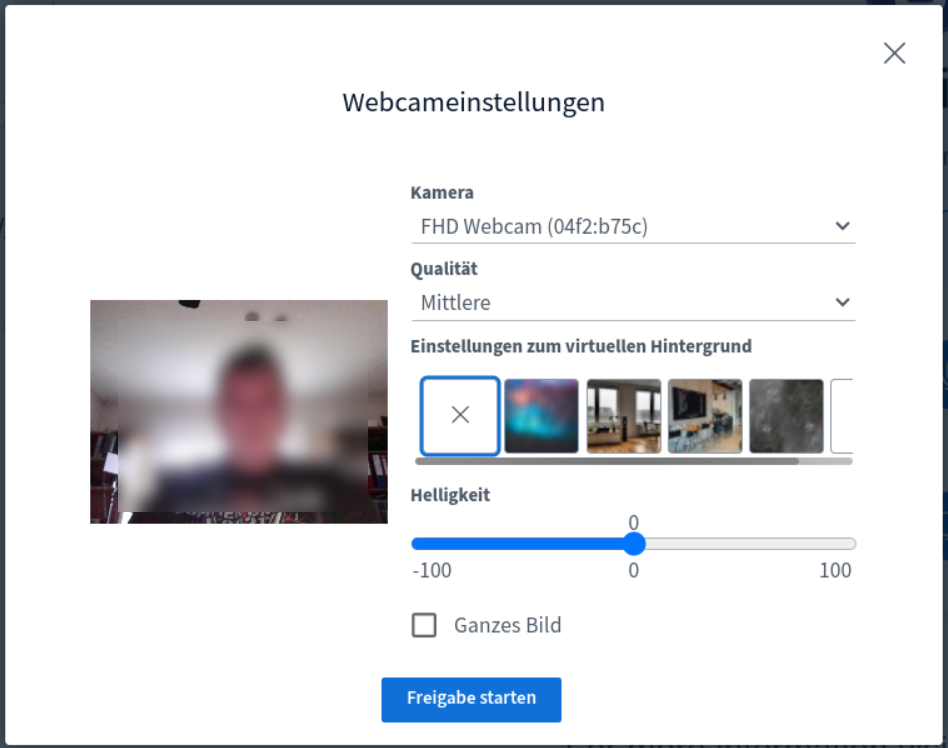The height and width of the screenshot is (748, 948).
Task: Open the Kamera device dropdown
Action: [x=620, y=227]
